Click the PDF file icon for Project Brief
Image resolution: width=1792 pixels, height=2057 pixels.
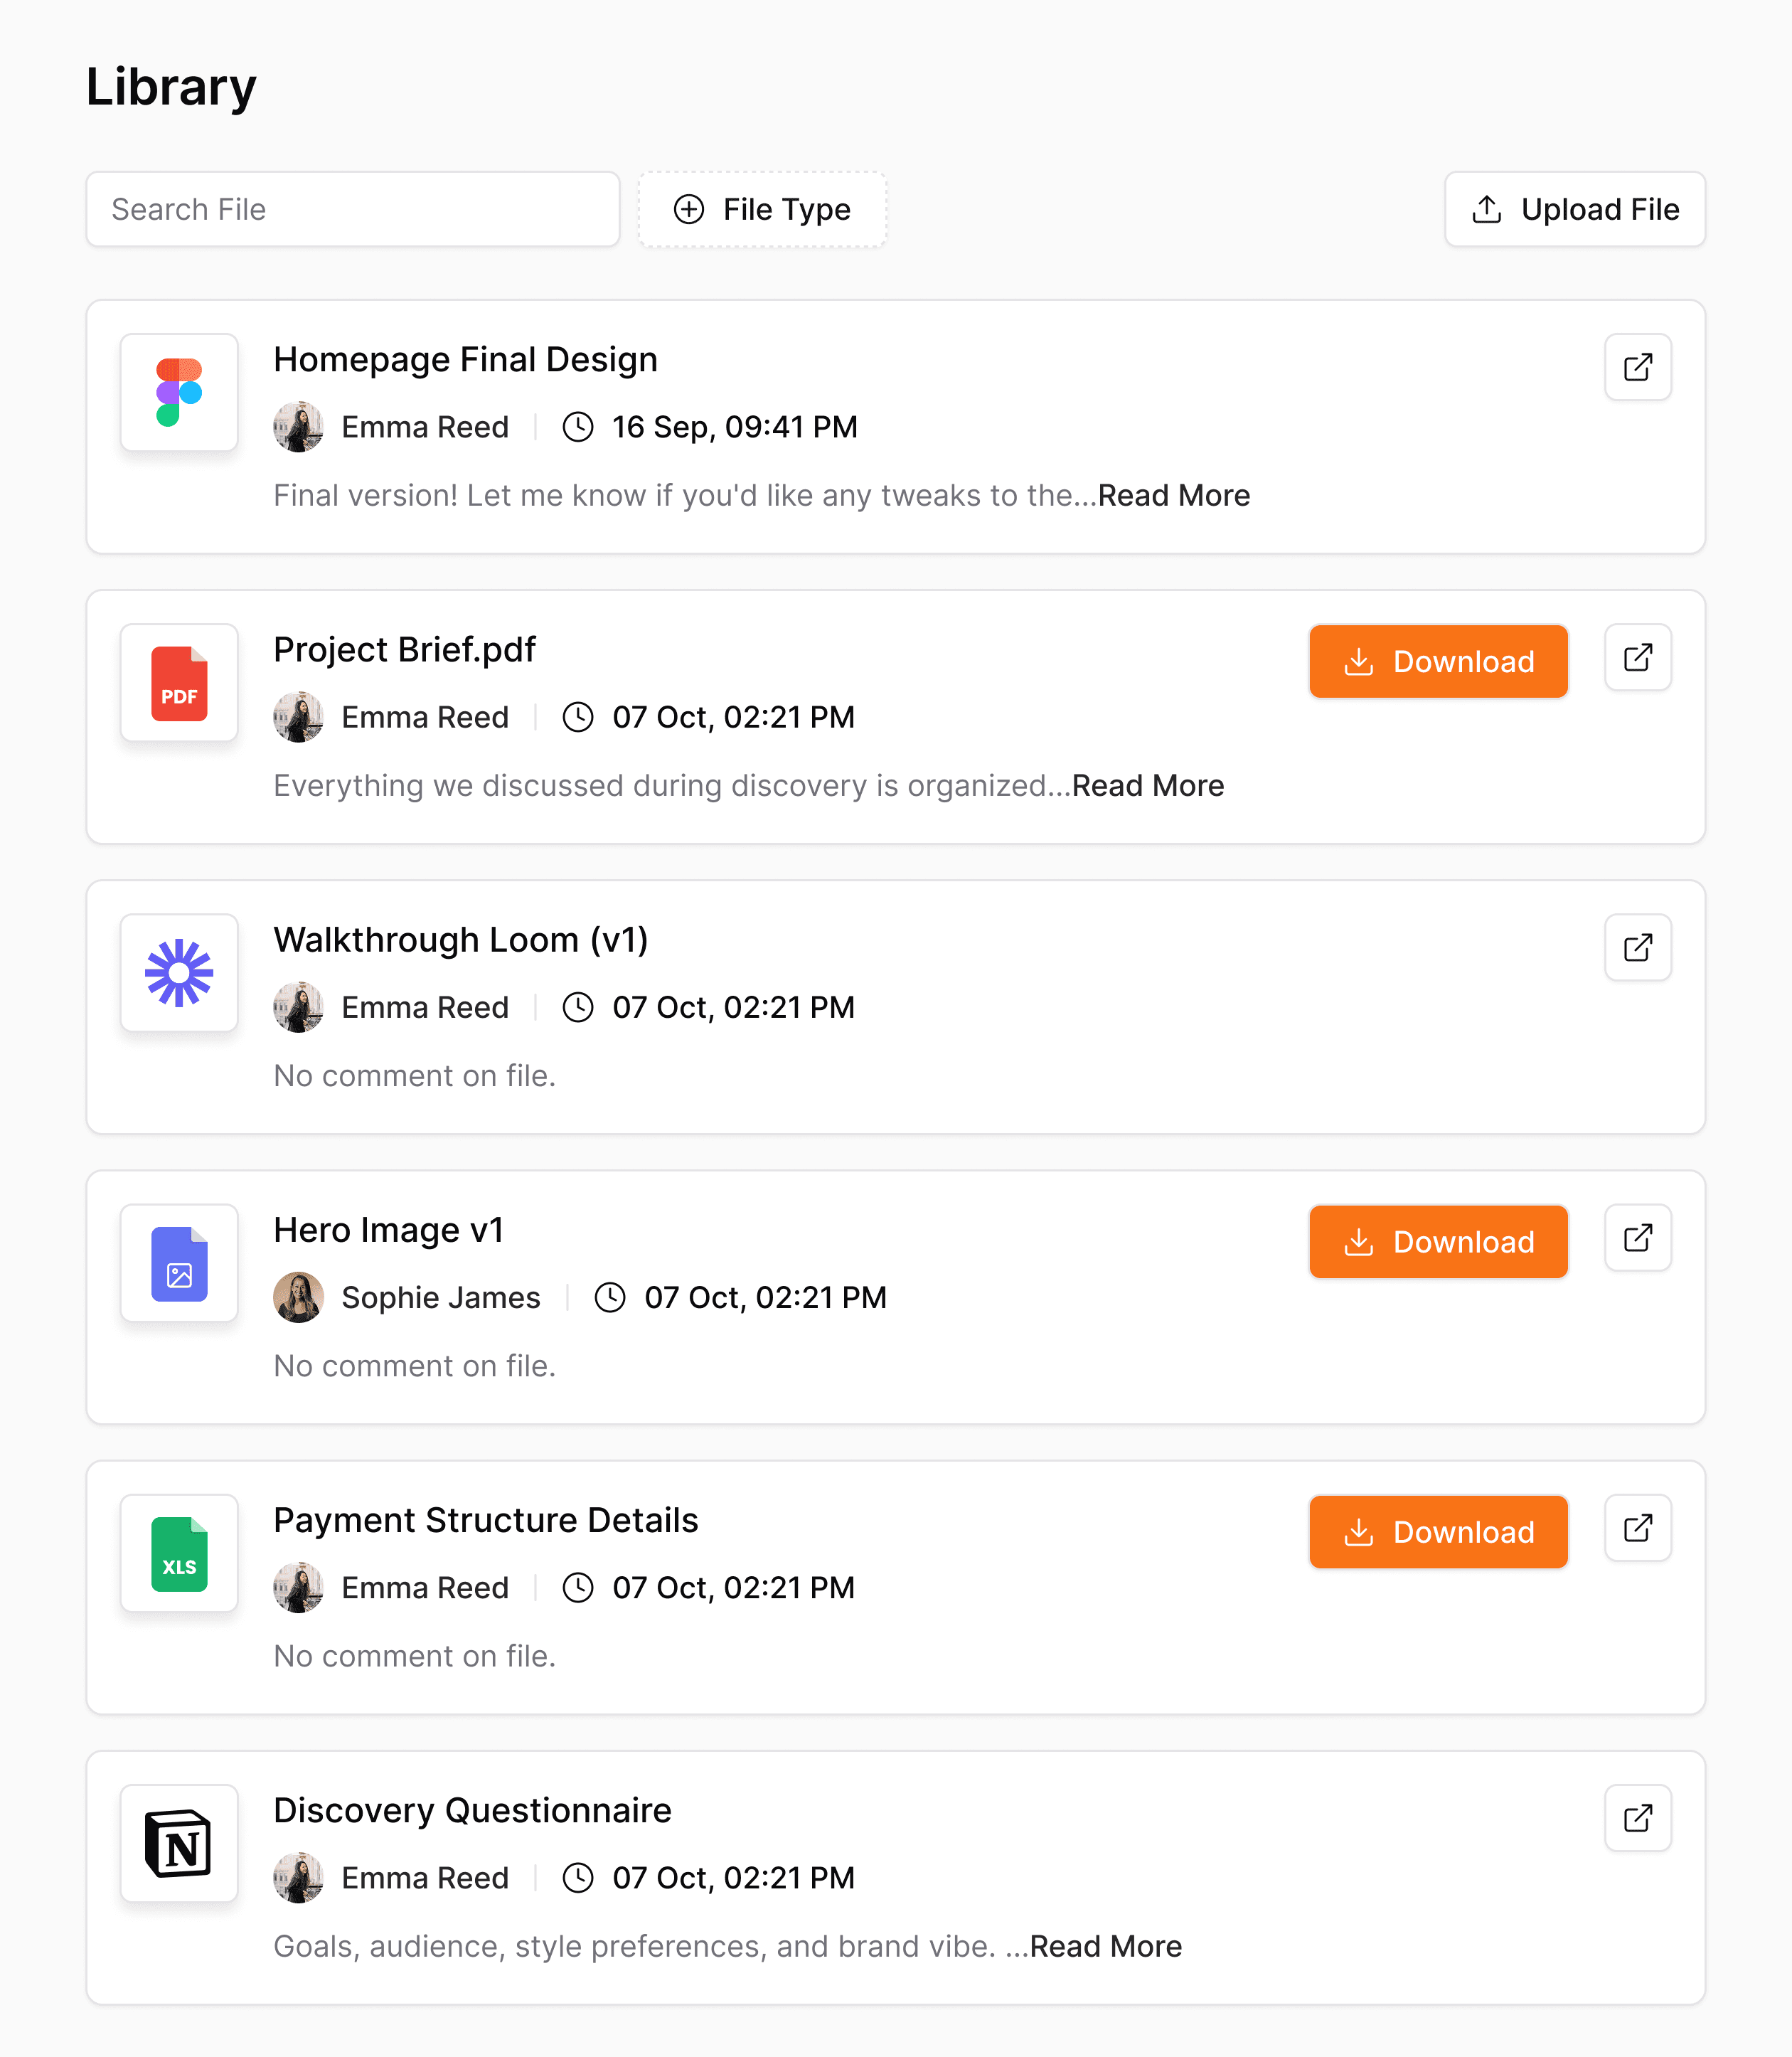(x=179, y=683)
